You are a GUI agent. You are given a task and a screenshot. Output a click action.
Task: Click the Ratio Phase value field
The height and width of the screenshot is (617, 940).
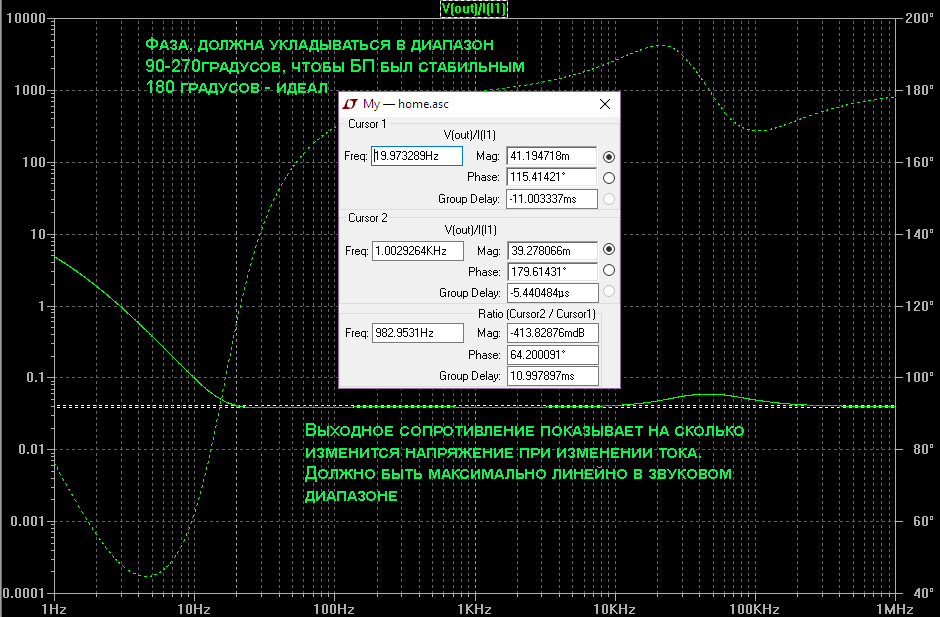[x=551, y=355]
